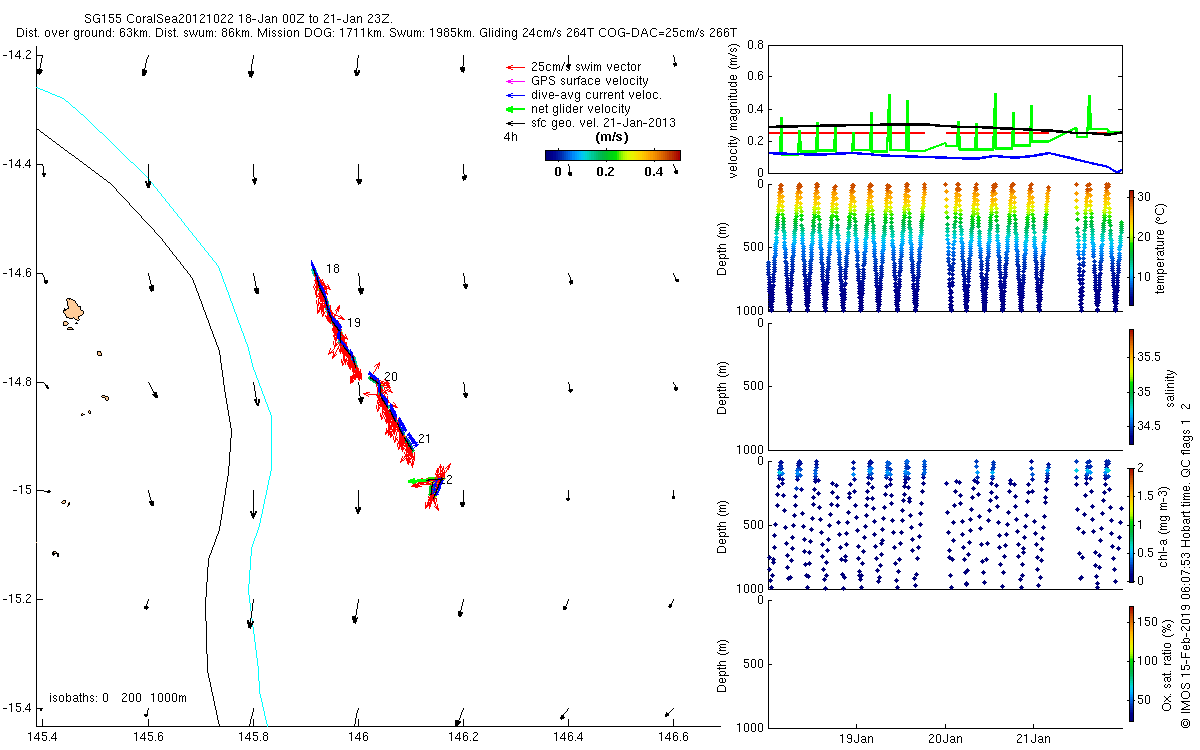The image size is (1200, 750).
Task: Click the 'Ox. sat. ratio (%)' colorbar label
Action: click(x=1167, y=663)
